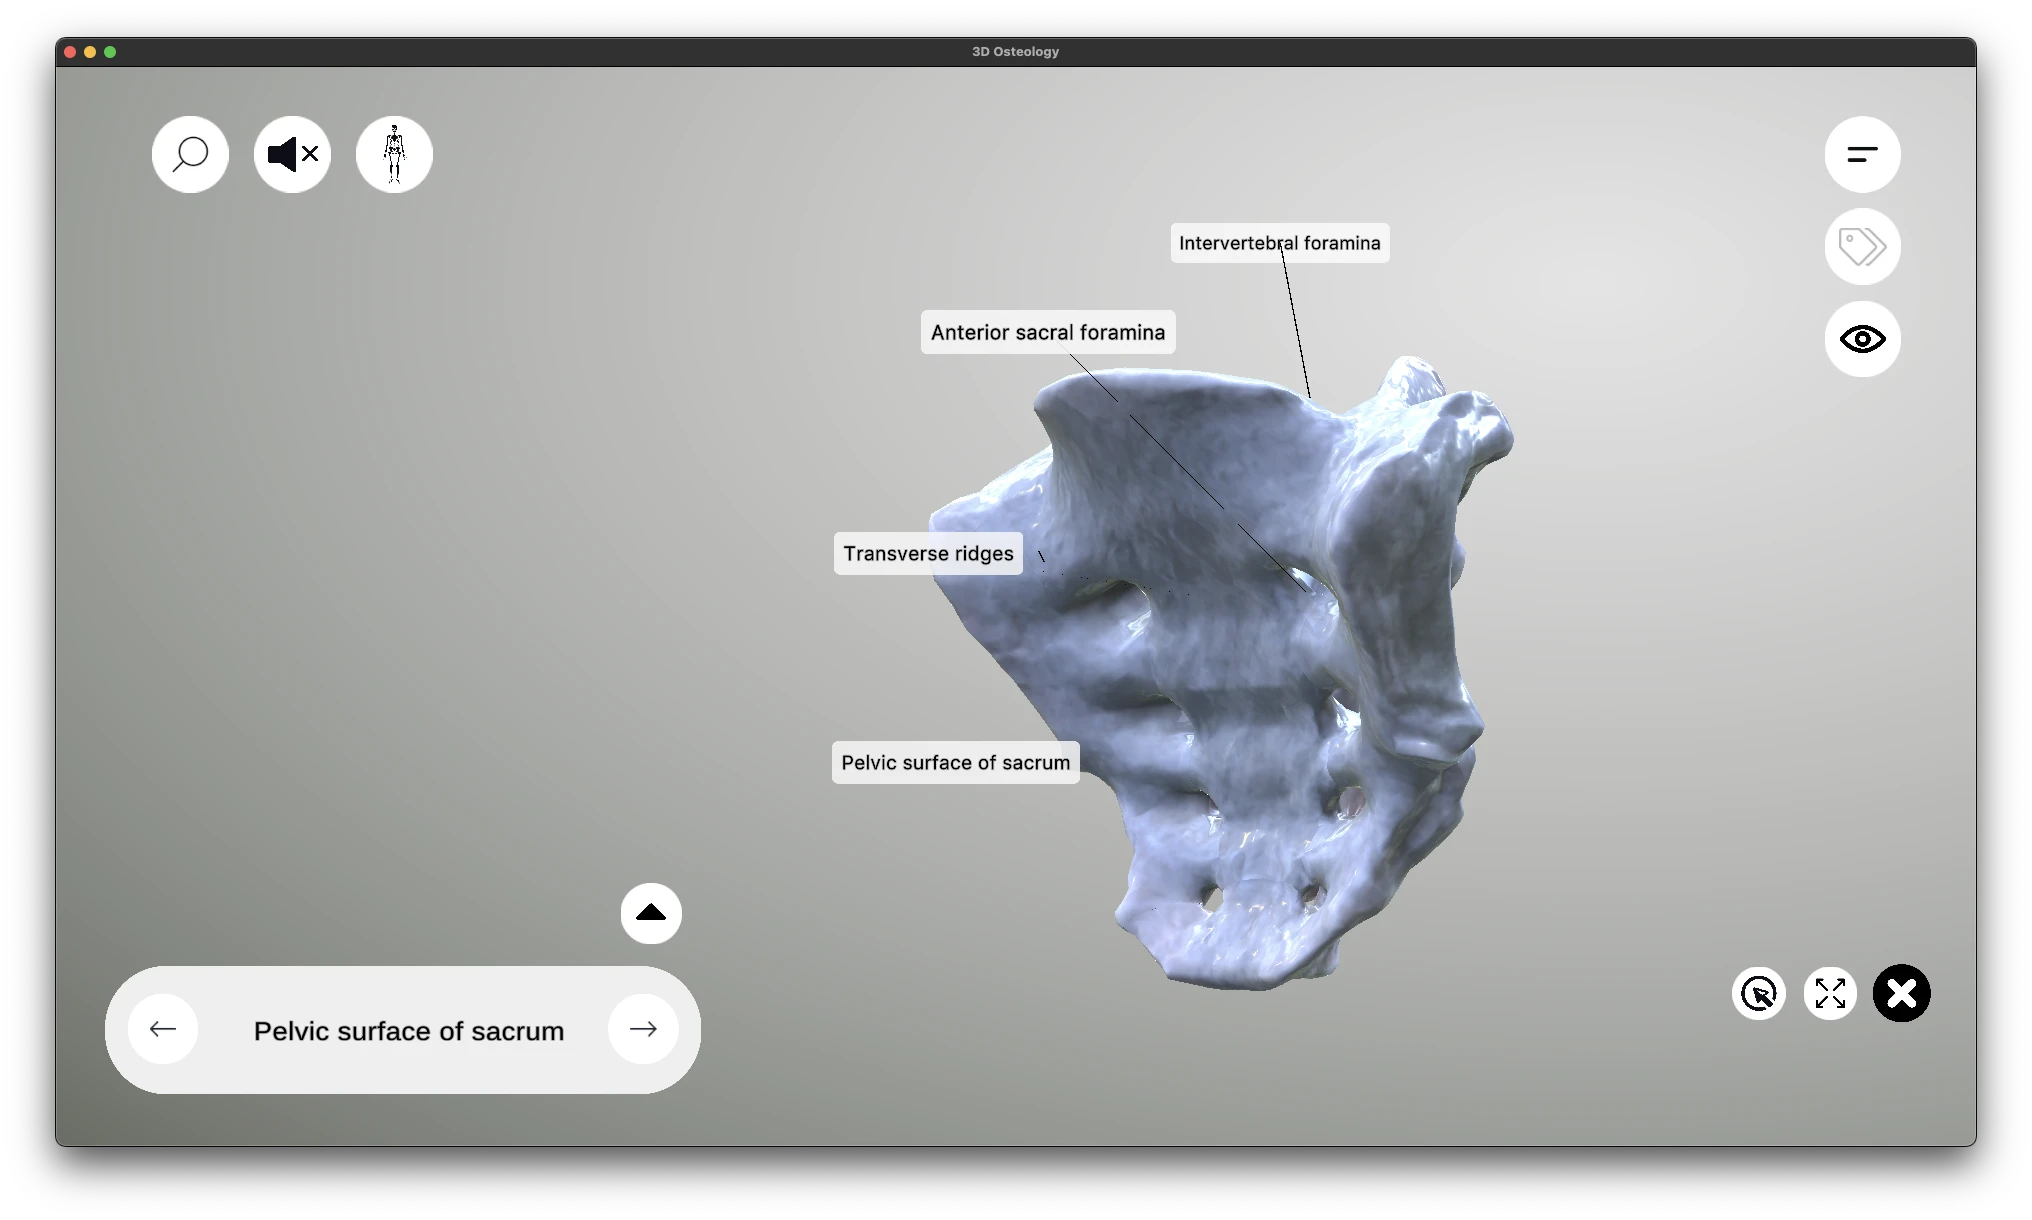Click the yellow minimize window button

90,52
